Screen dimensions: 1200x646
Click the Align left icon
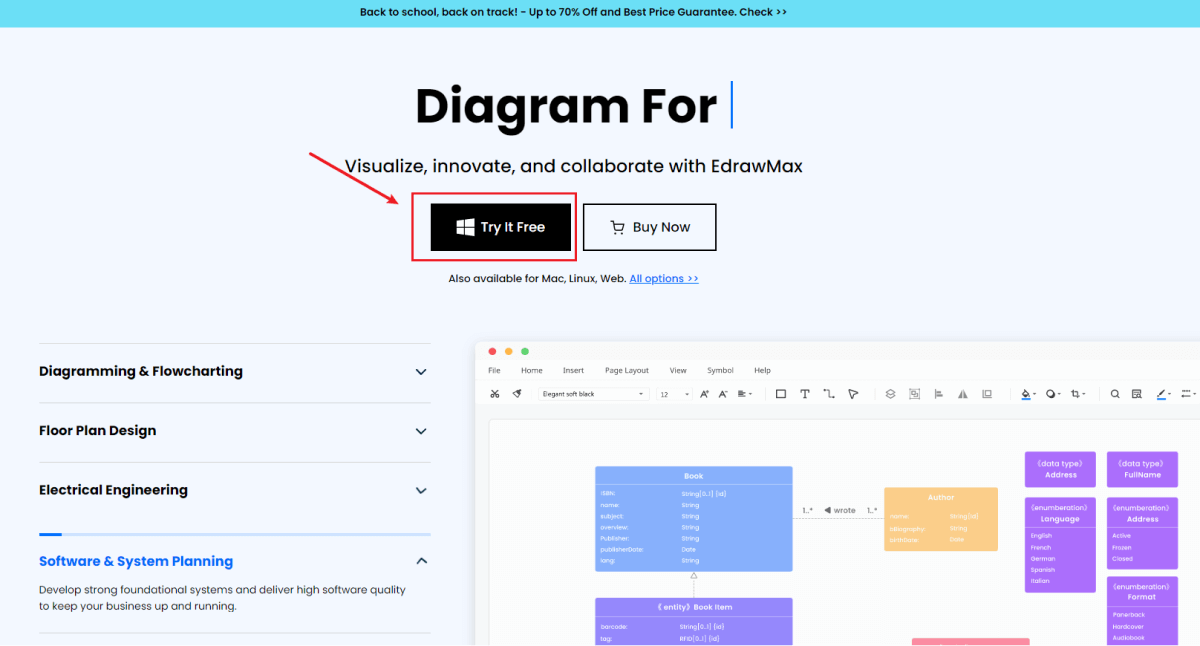pos(938,394)
